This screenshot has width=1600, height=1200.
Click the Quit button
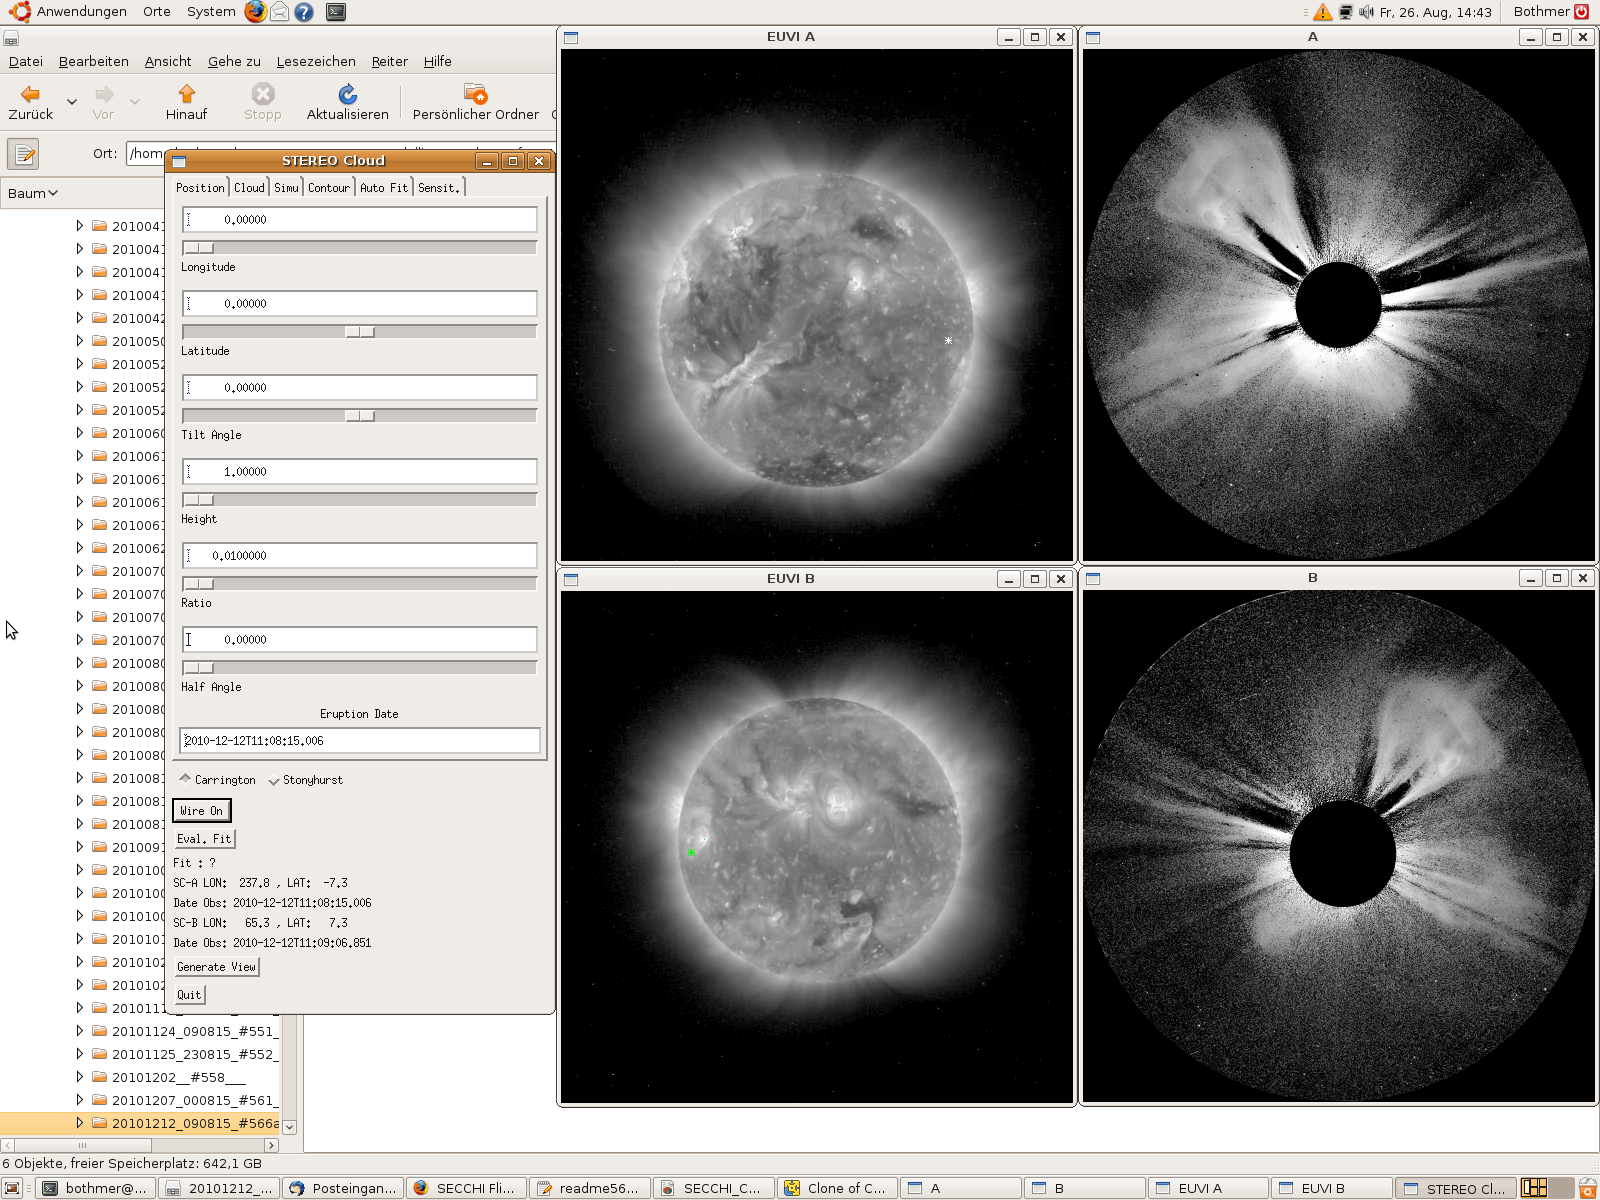[x=189, y=995]
